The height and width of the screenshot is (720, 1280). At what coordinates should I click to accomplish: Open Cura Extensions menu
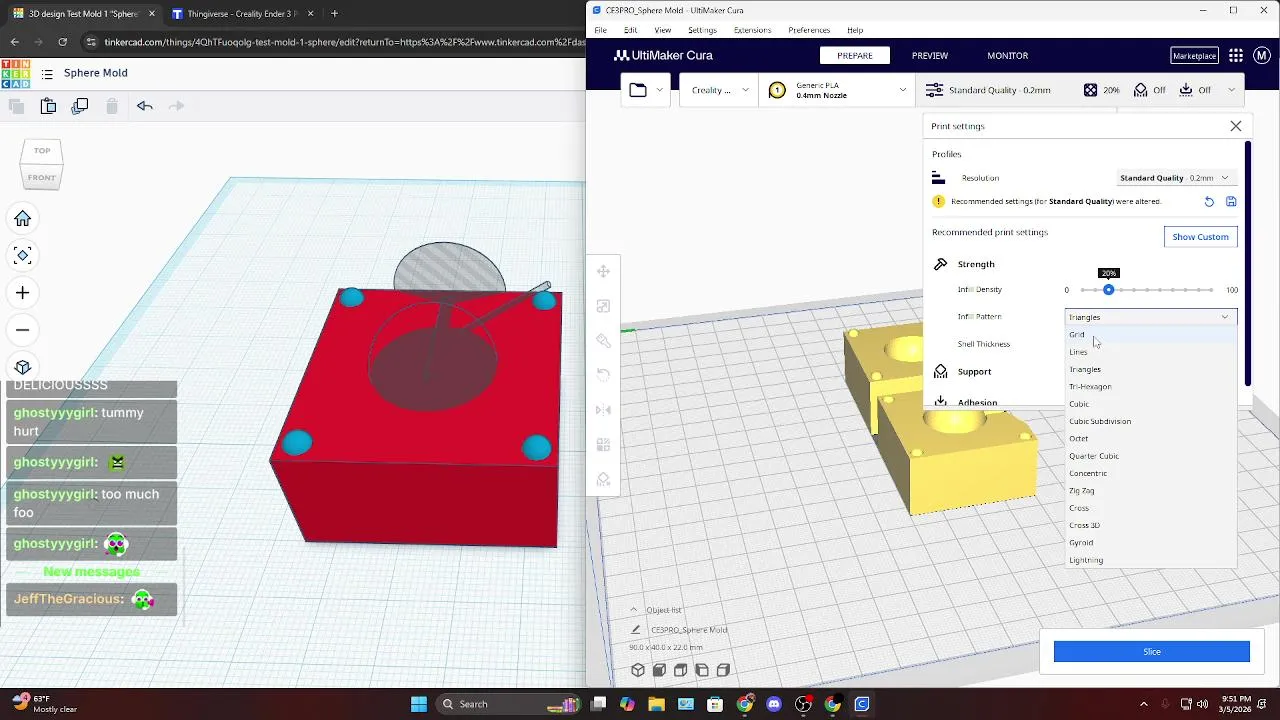(x=752, y=30)
